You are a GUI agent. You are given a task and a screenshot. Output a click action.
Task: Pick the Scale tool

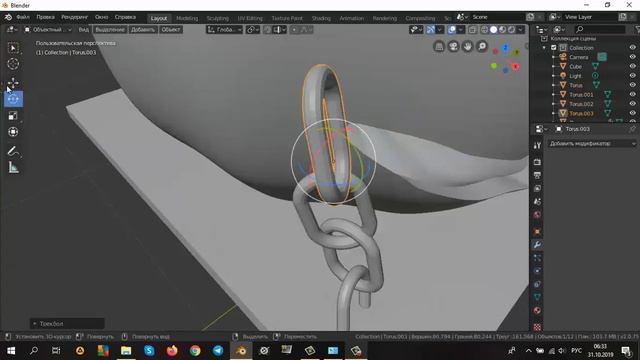[x=13, y=116]
